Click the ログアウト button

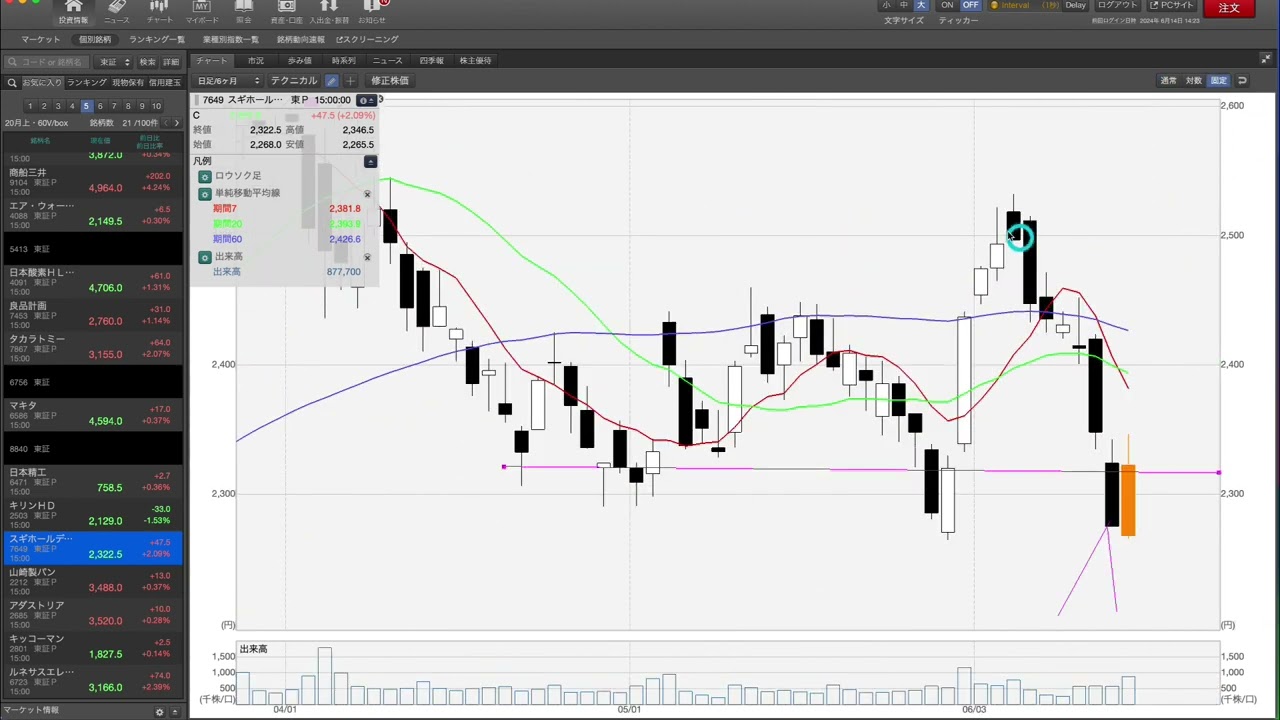click(1117, 5)
